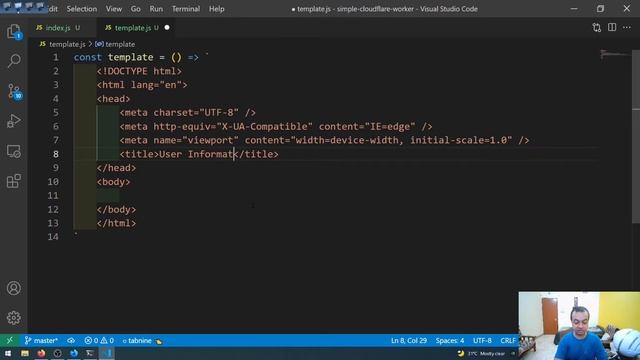Click the minimap at top right of editor

pyautogui.click(x=615, y=54)
